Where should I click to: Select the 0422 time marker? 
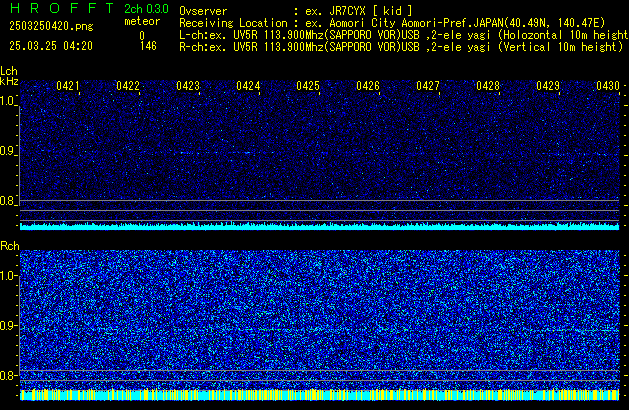click(128, 86)
